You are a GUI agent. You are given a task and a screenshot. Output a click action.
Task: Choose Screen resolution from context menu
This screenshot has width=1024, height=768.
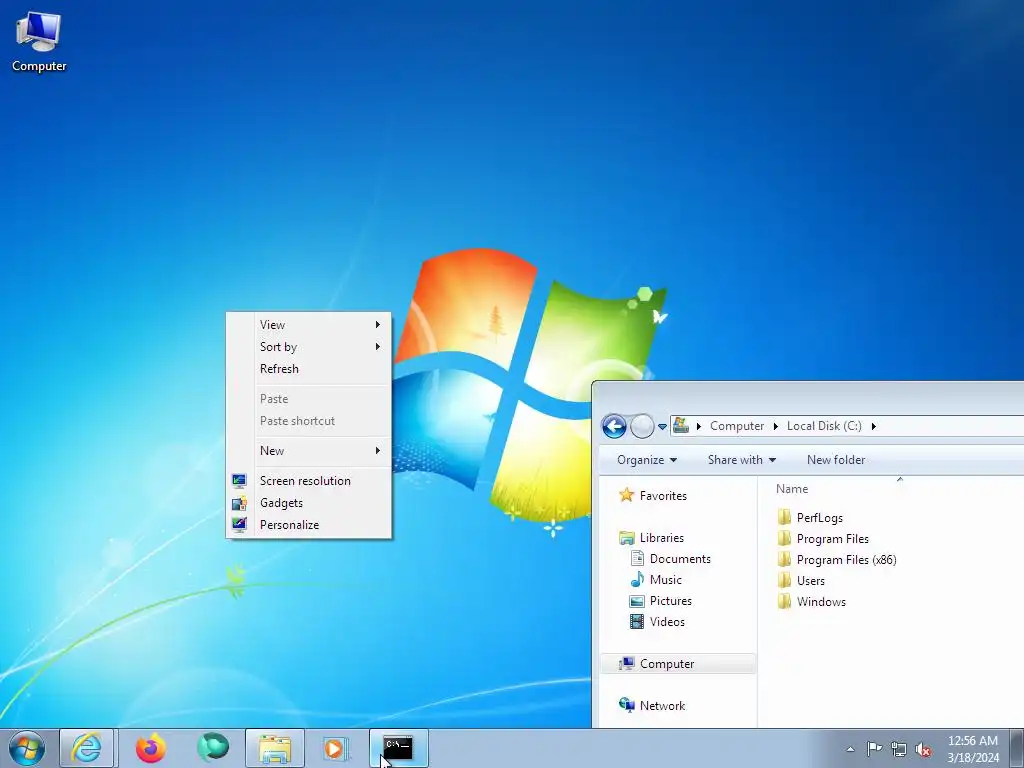coord(309,481)
